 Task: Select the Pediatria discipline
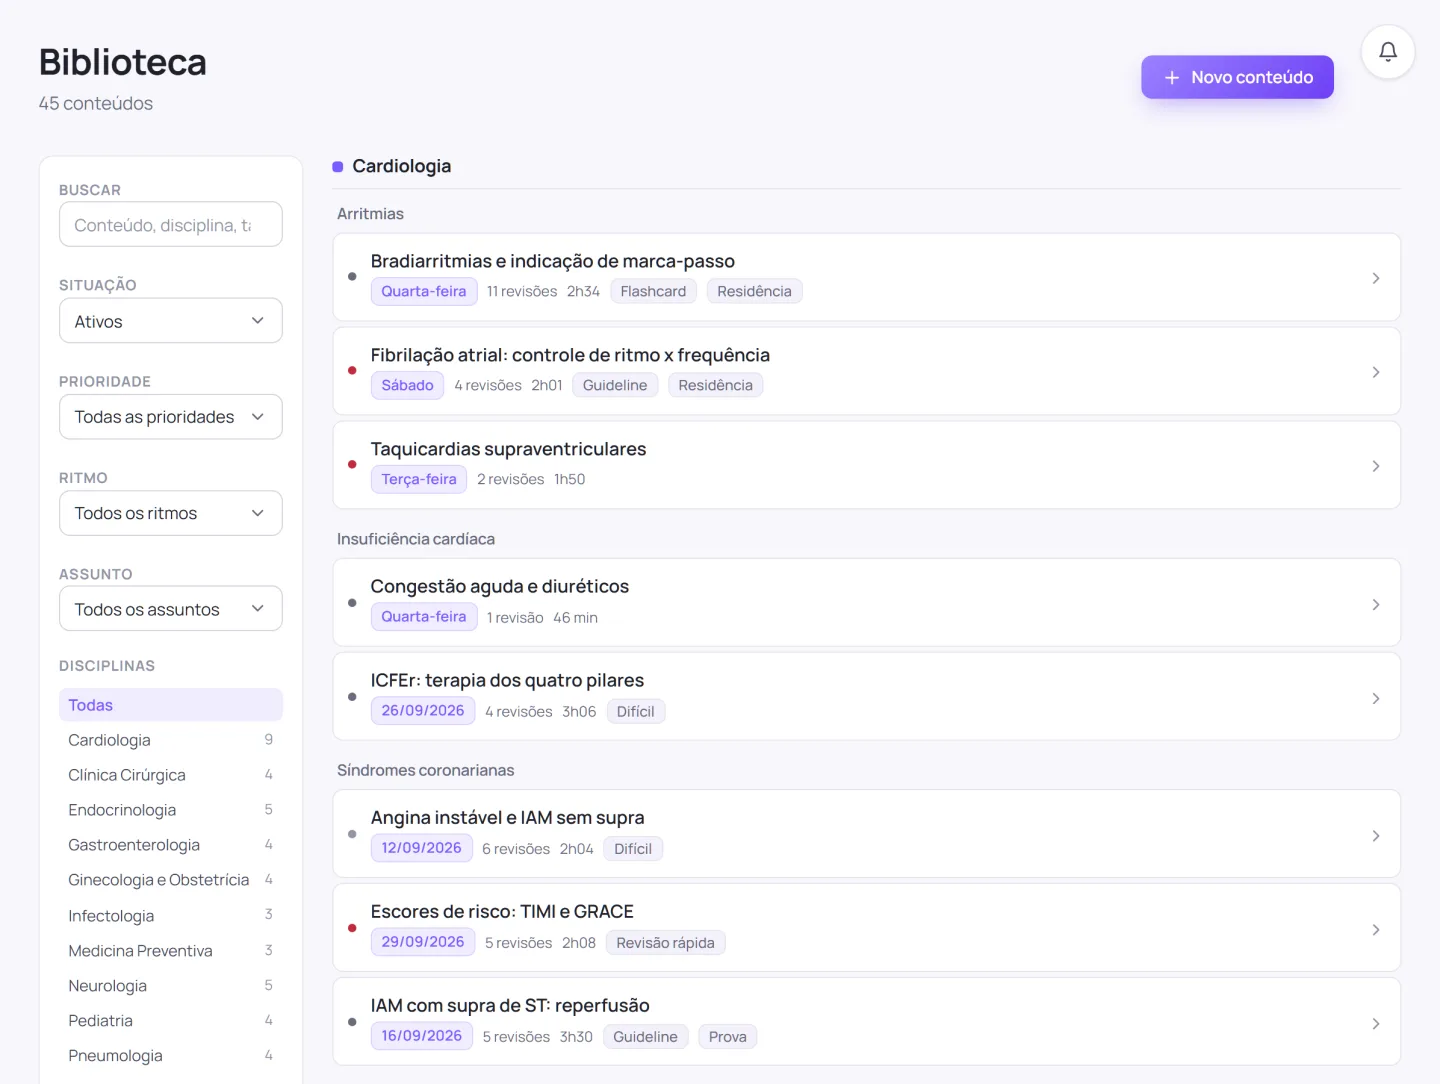click(171, 1021)
